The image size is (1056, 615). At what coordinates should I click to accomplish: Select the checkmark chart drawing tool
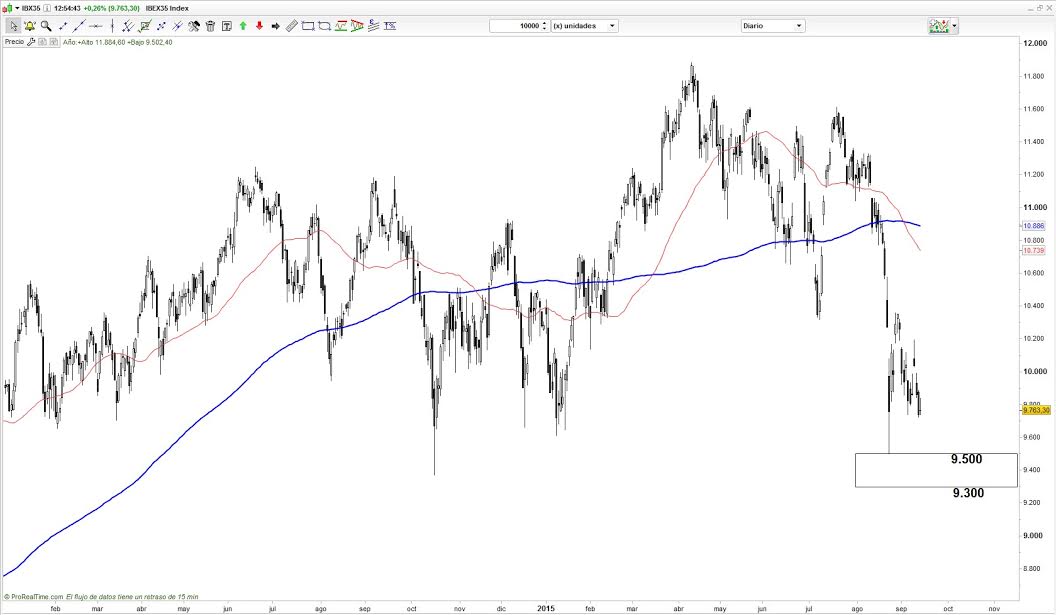(x=144, y=26)
